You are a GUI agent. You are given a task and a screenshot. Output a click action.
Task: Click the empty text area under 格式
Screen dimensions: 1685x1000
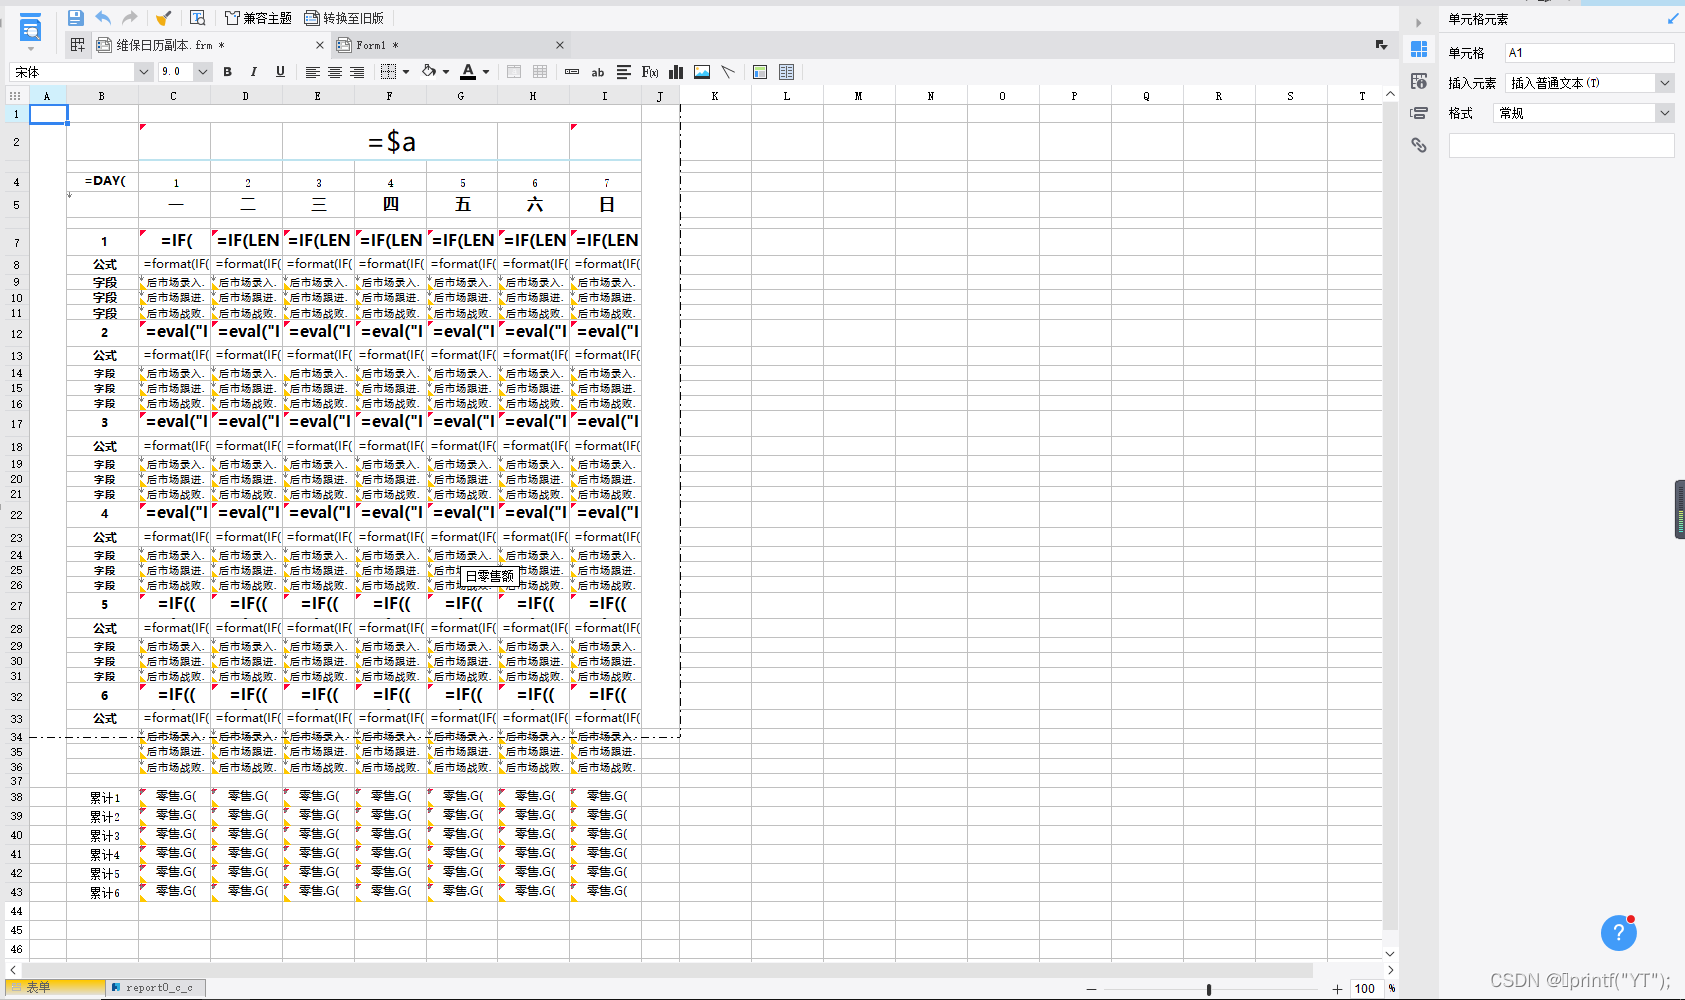[1561, 145]
